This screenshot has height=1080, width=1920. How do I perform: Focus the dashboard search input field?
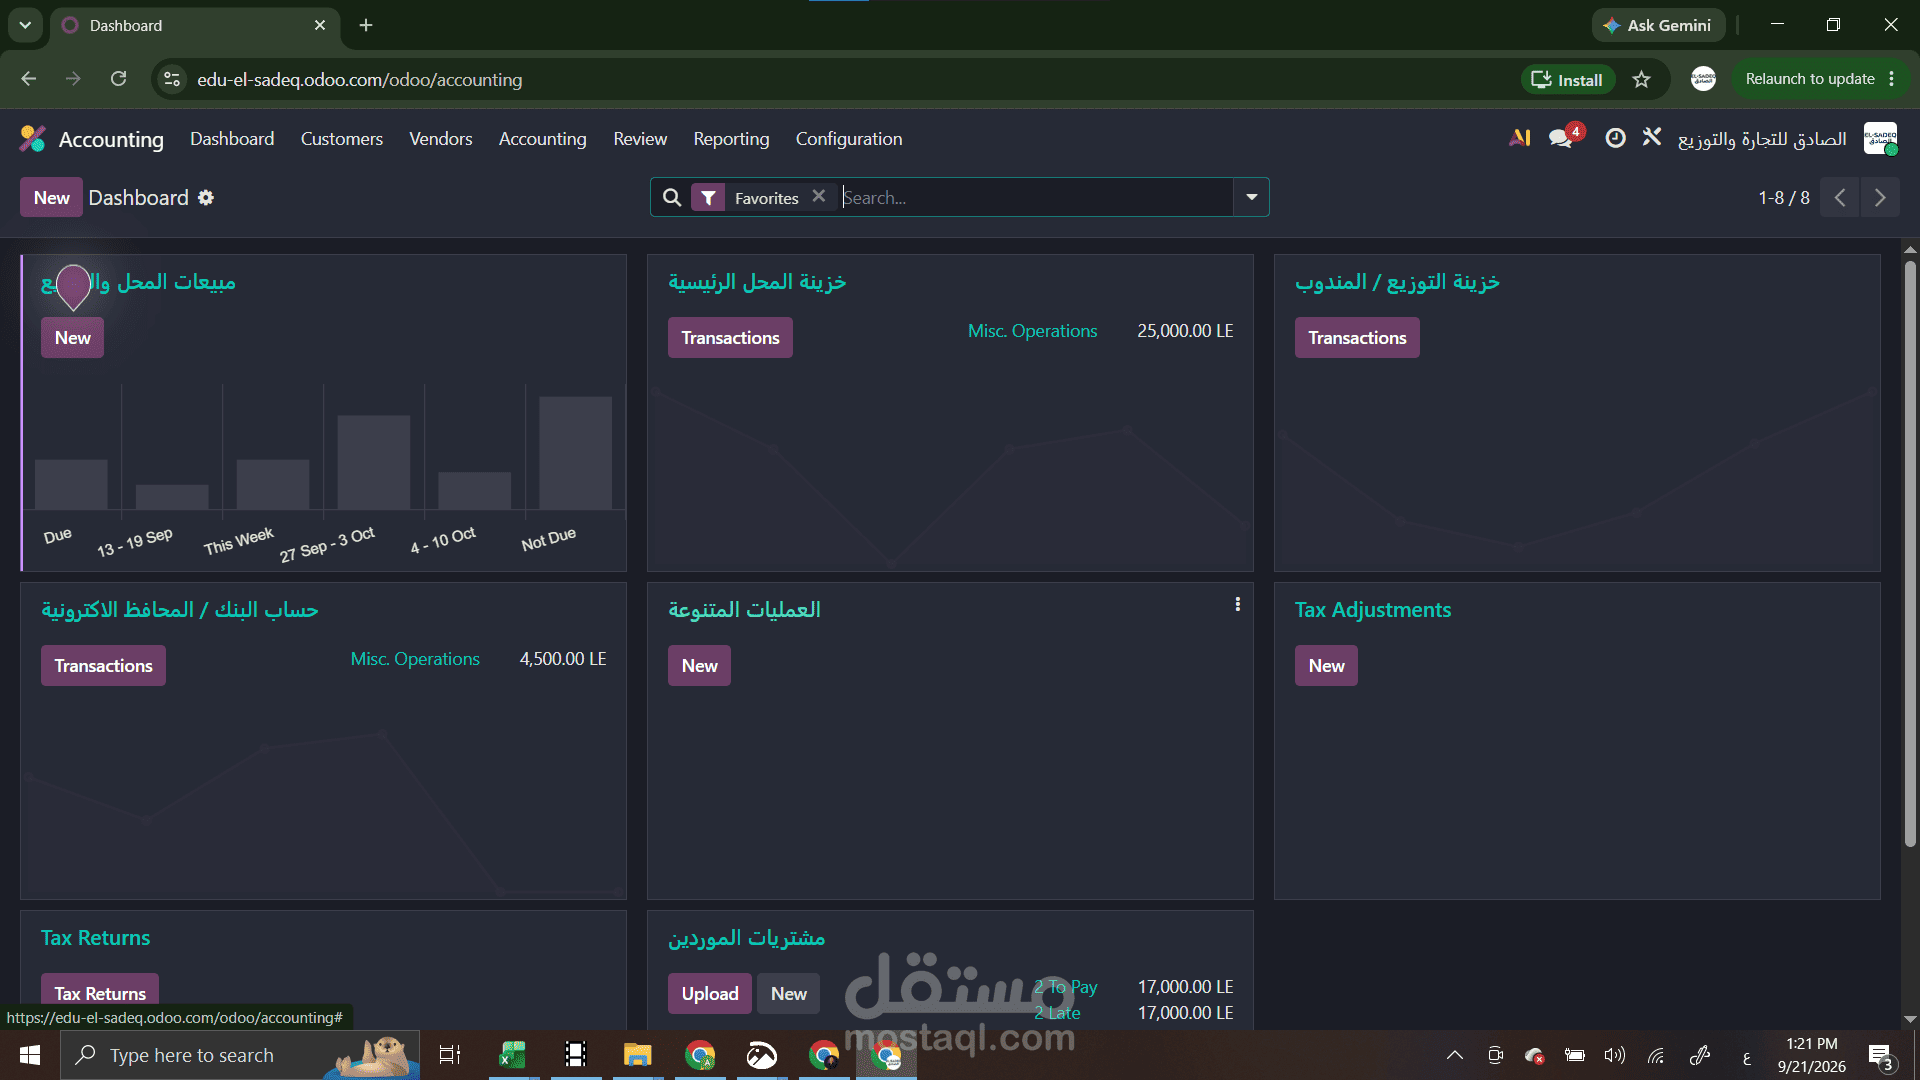[x=1035, y=198]
